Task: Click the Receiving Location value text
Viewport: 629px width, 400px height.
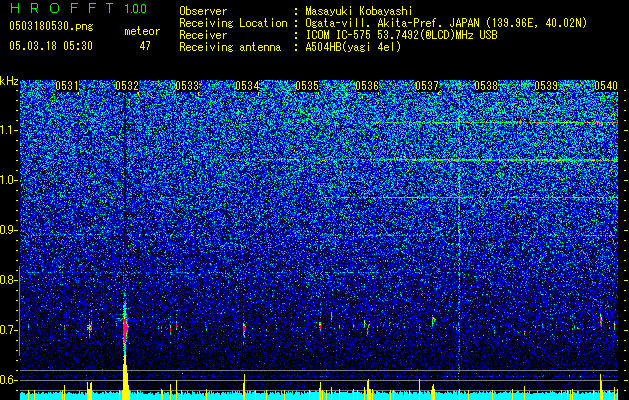Action: point(446,23)
